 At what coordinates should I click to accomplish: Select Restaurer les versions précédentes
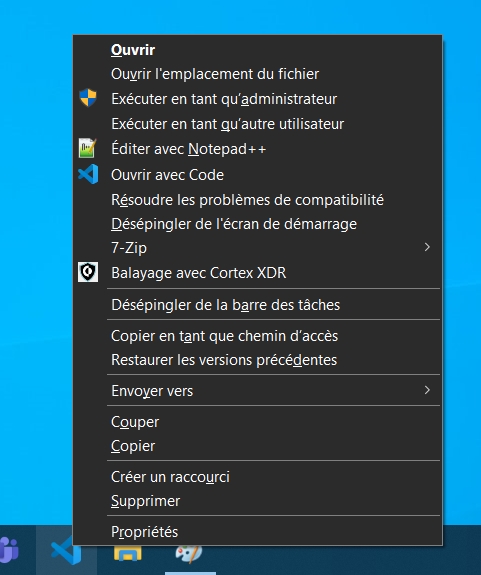(258, 360)
